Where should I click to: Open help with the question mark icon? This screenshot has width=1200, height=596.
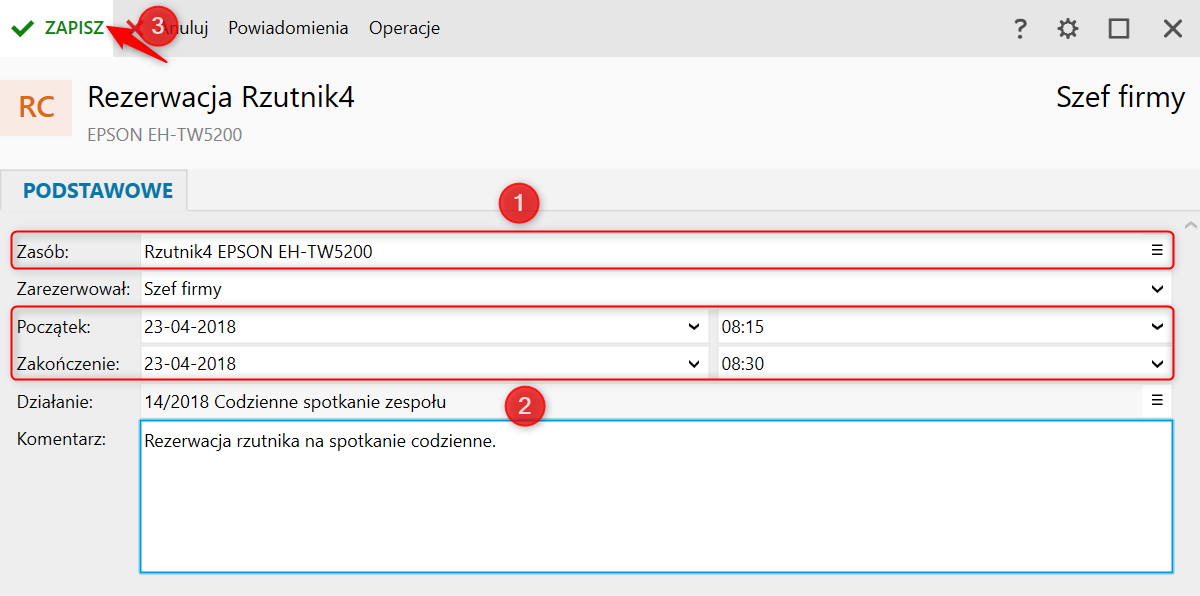pyautogui.click(x=1020, y=29)
